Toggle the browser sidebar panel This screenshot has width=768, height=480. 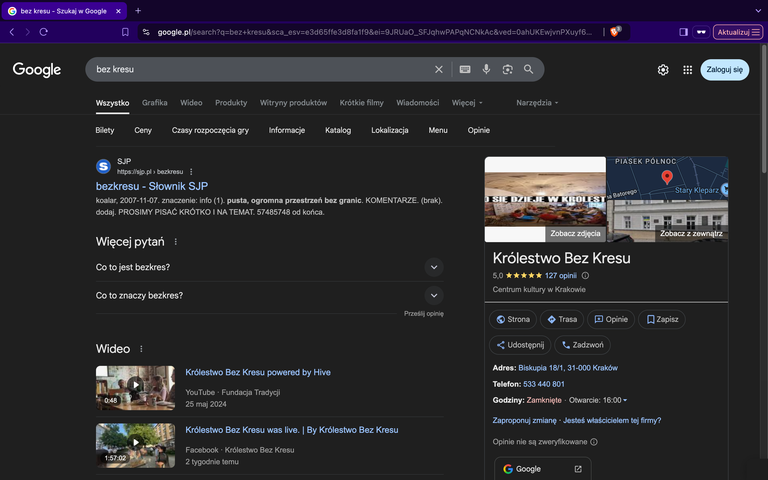683,32
